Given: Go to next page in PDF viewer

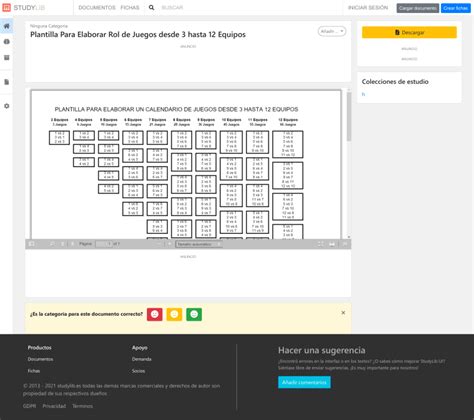Looking at the screenshot, I should click(x=72, y=244).
